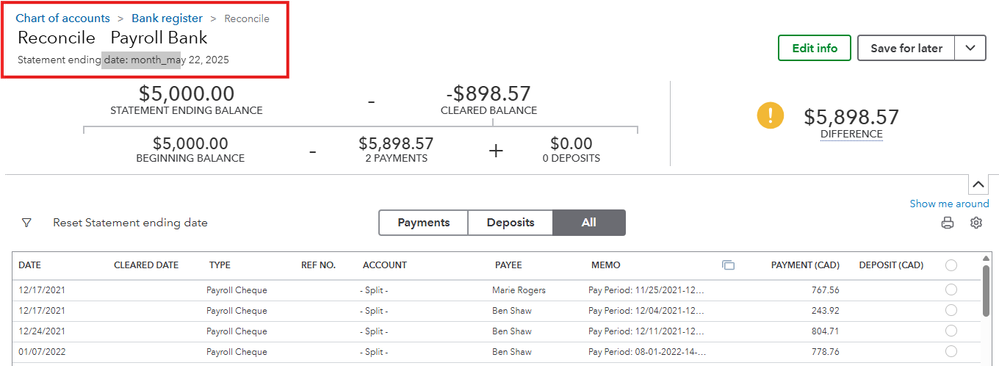This screenshot has height=366, width=999.
Task: Mark Ben Shaw 804.71 payment as cleared
Action: [x=951, y=331]
